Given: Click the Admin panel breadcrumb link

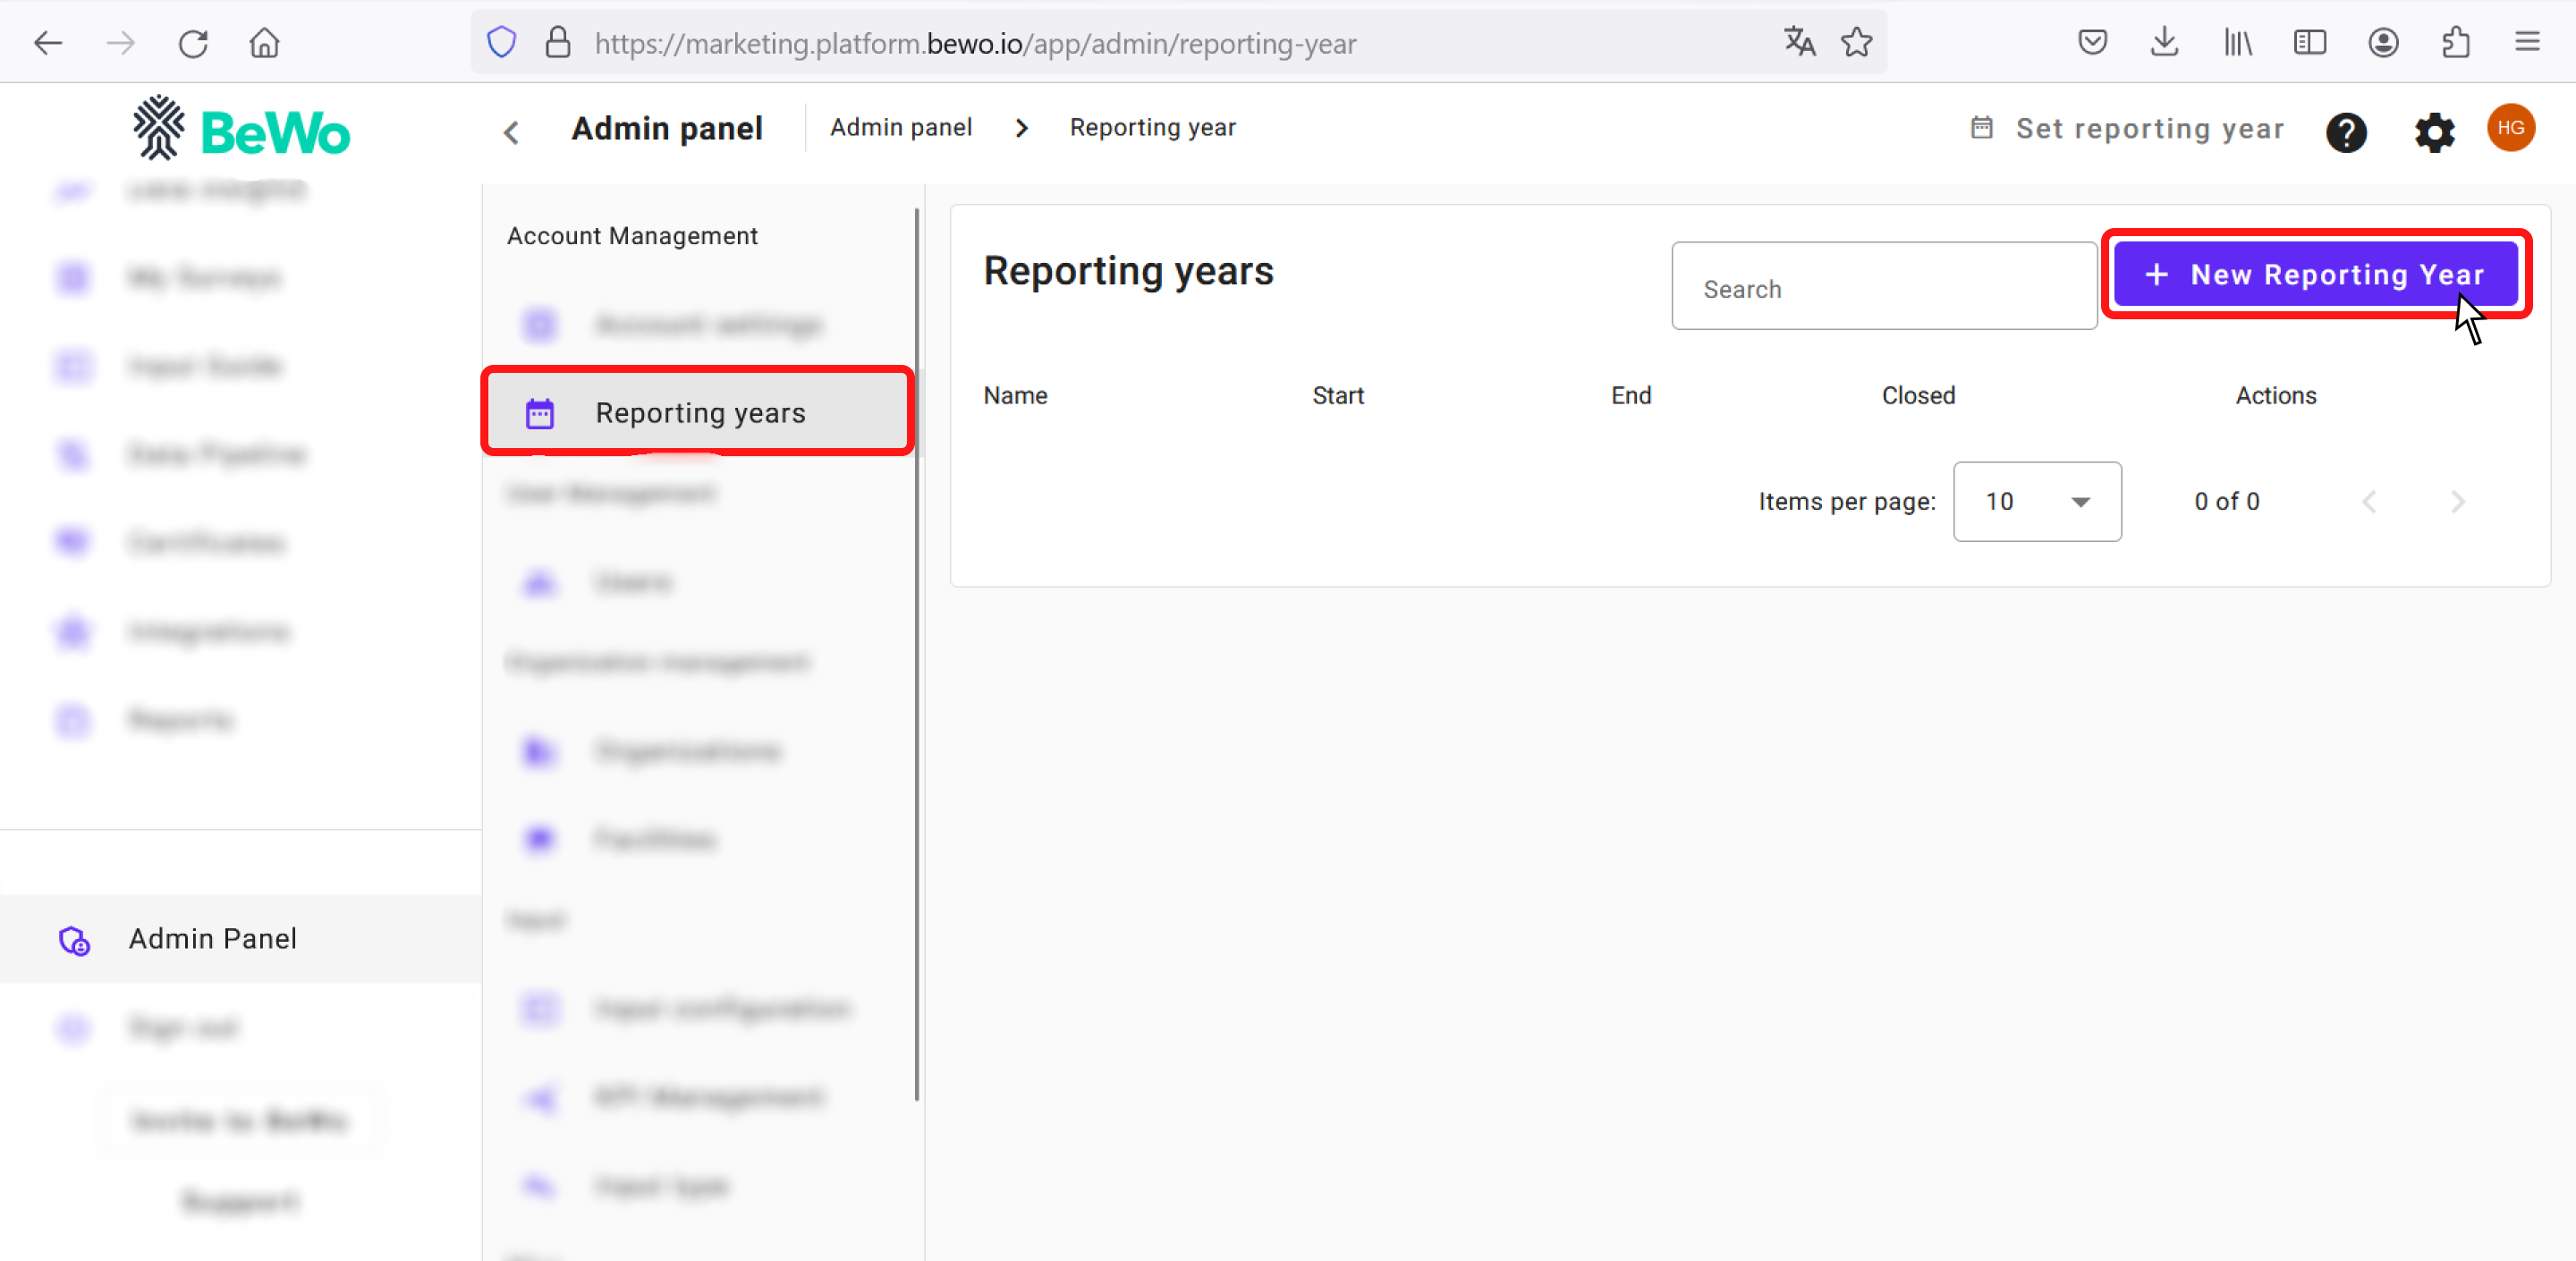Looking at the screenshot, I should 901,128.
